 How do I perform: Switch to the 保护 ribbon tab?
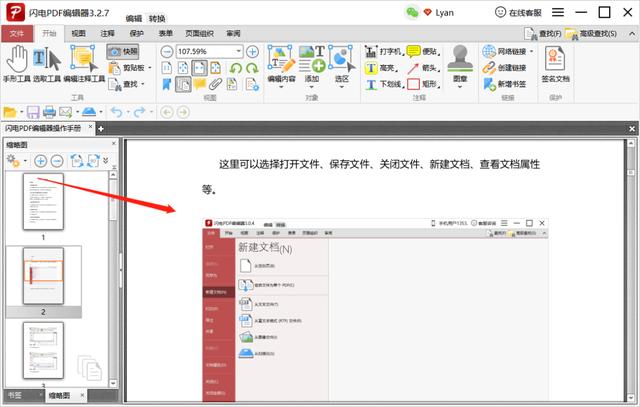point(136,34)
